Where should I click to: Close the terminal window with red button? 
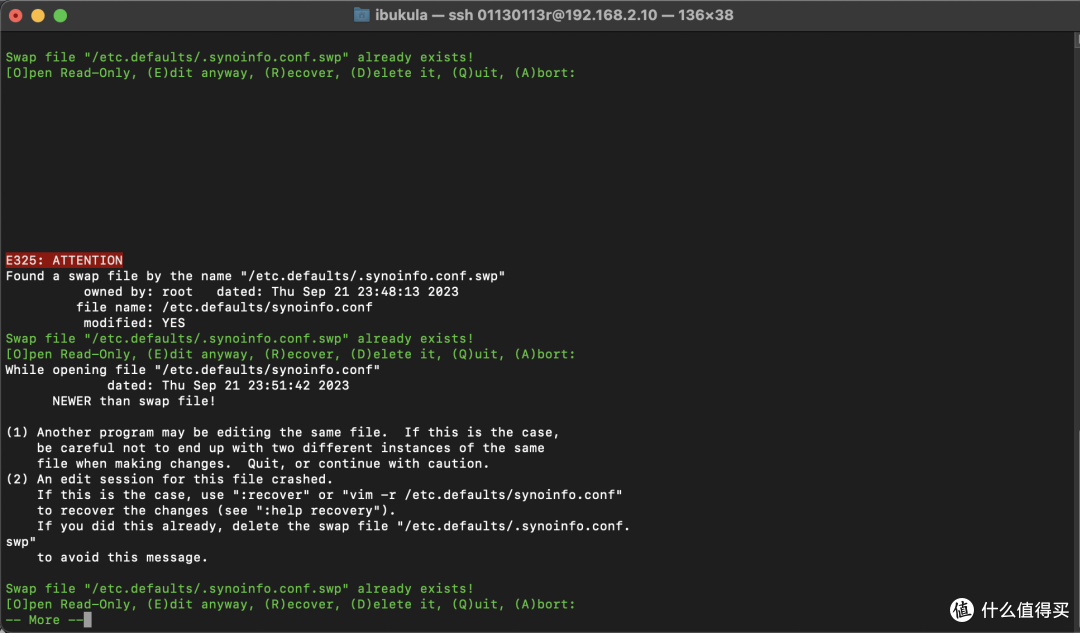pyautogui.click(x=16, y=15)
